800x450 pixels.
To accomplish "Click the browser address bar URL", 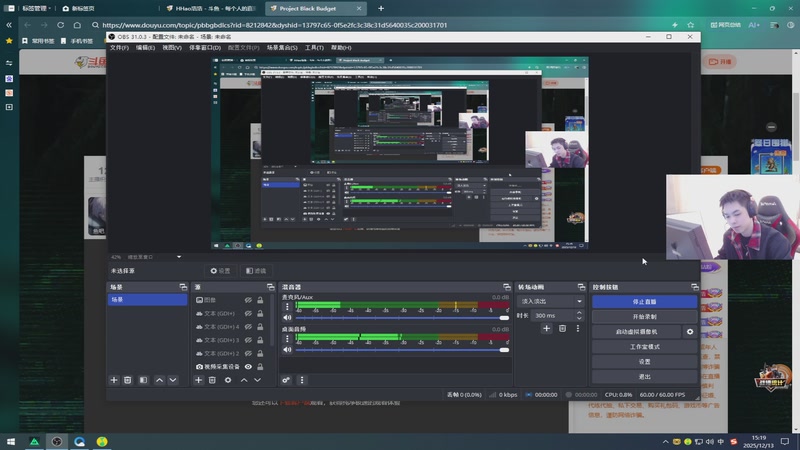I will (274, 24).
